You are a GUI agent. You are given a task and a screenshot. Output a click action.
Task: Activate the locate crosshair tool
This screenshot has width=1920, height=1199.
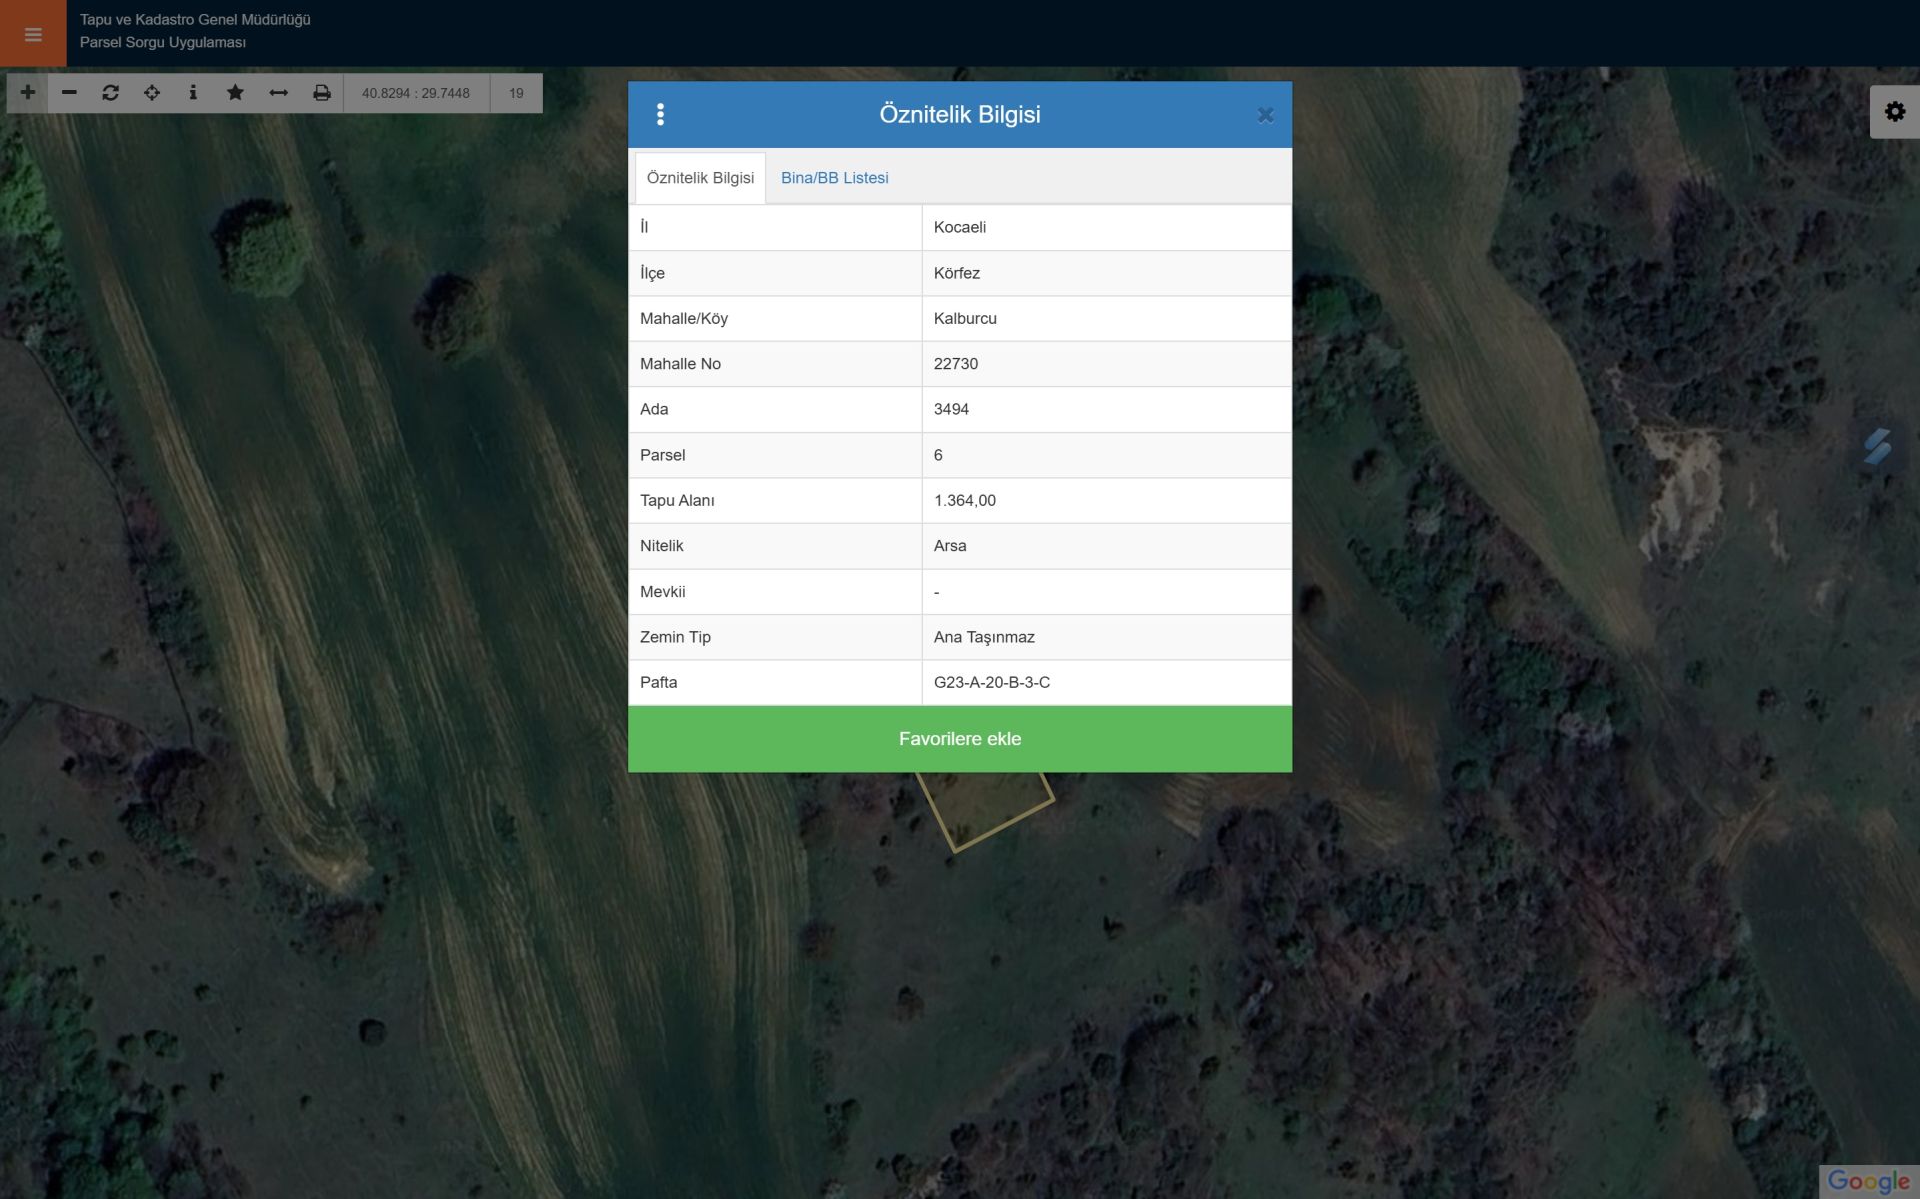pyautogui.click(x=152, y=92)
